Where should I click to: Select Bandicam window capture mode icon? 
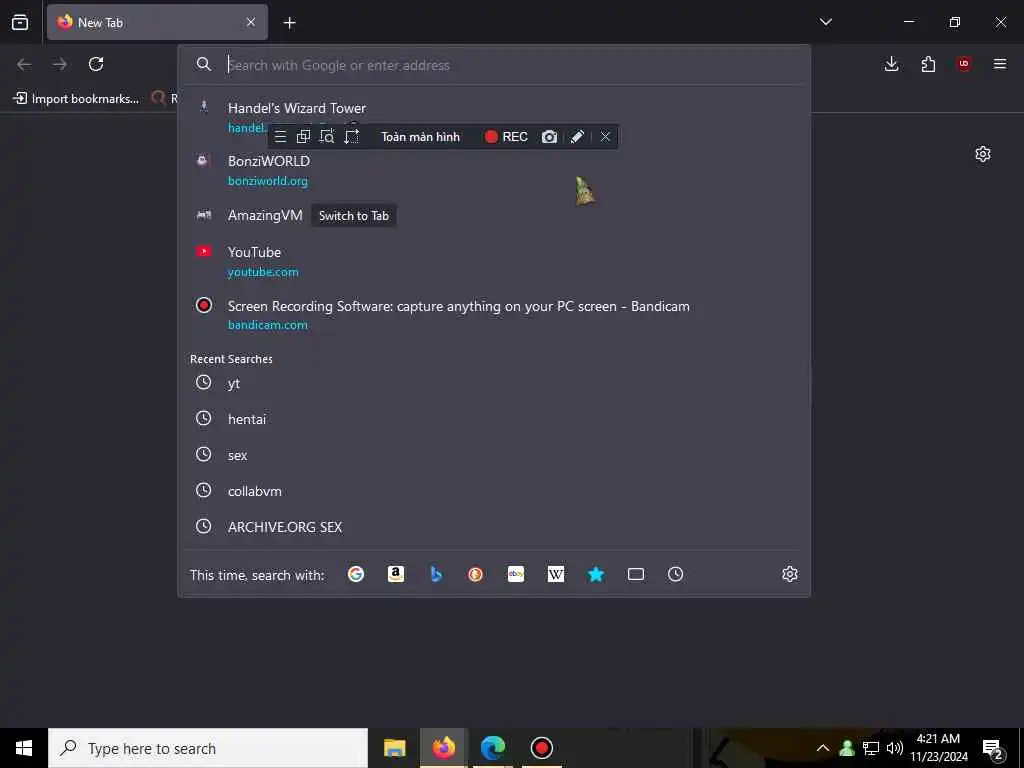coord(303,136)
